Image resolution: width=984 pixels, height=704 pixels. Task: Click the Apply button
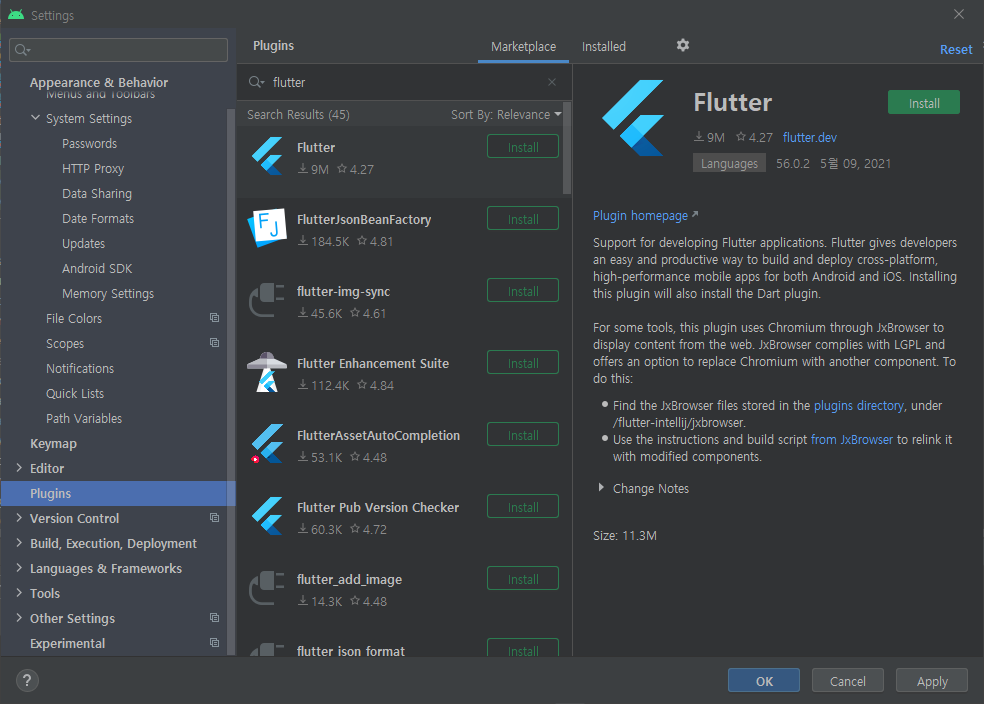(x=932, y=681)
